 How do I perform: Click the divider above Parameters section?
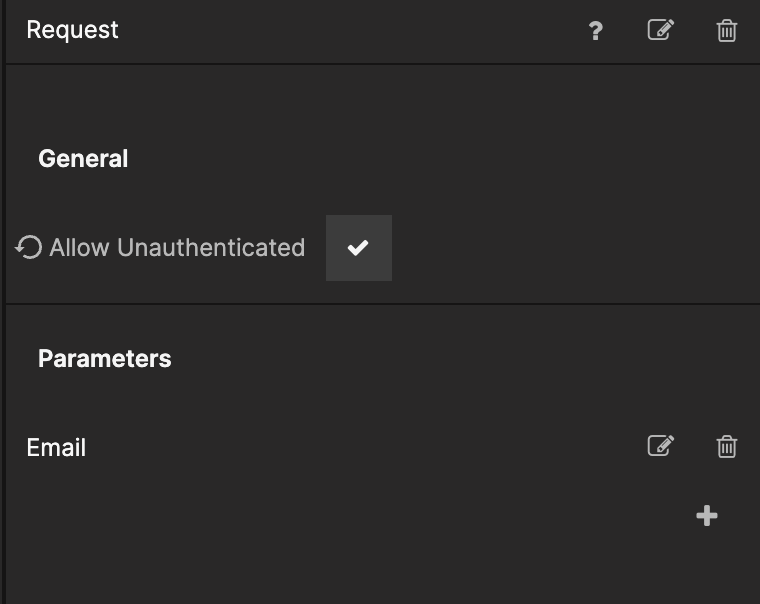[x=380, y=304]
